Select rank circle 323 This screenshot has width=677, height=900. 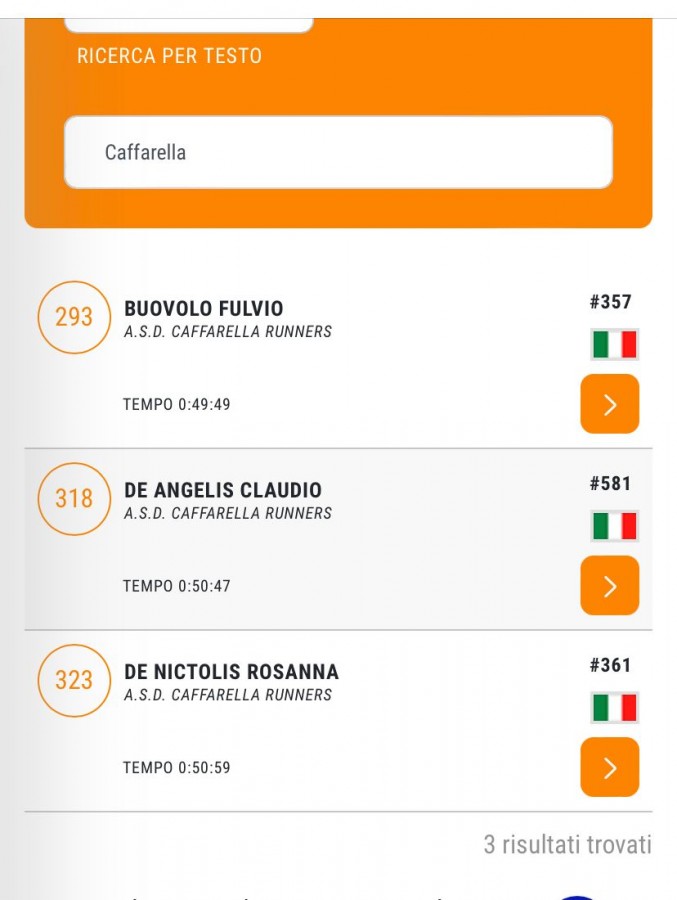[73, 680]
